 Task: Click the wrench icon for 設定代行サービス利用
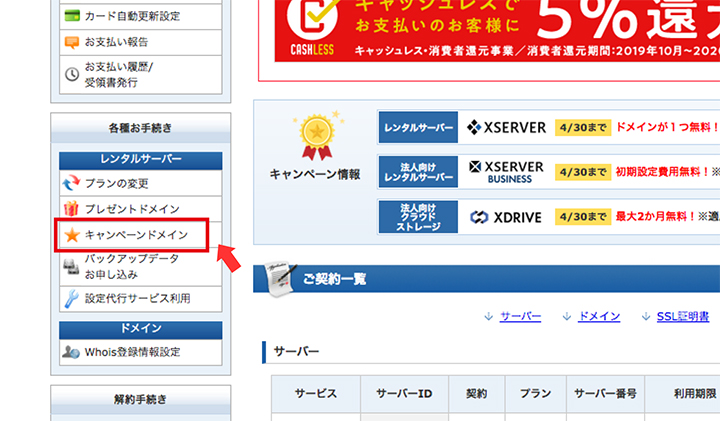click(71, 299)
